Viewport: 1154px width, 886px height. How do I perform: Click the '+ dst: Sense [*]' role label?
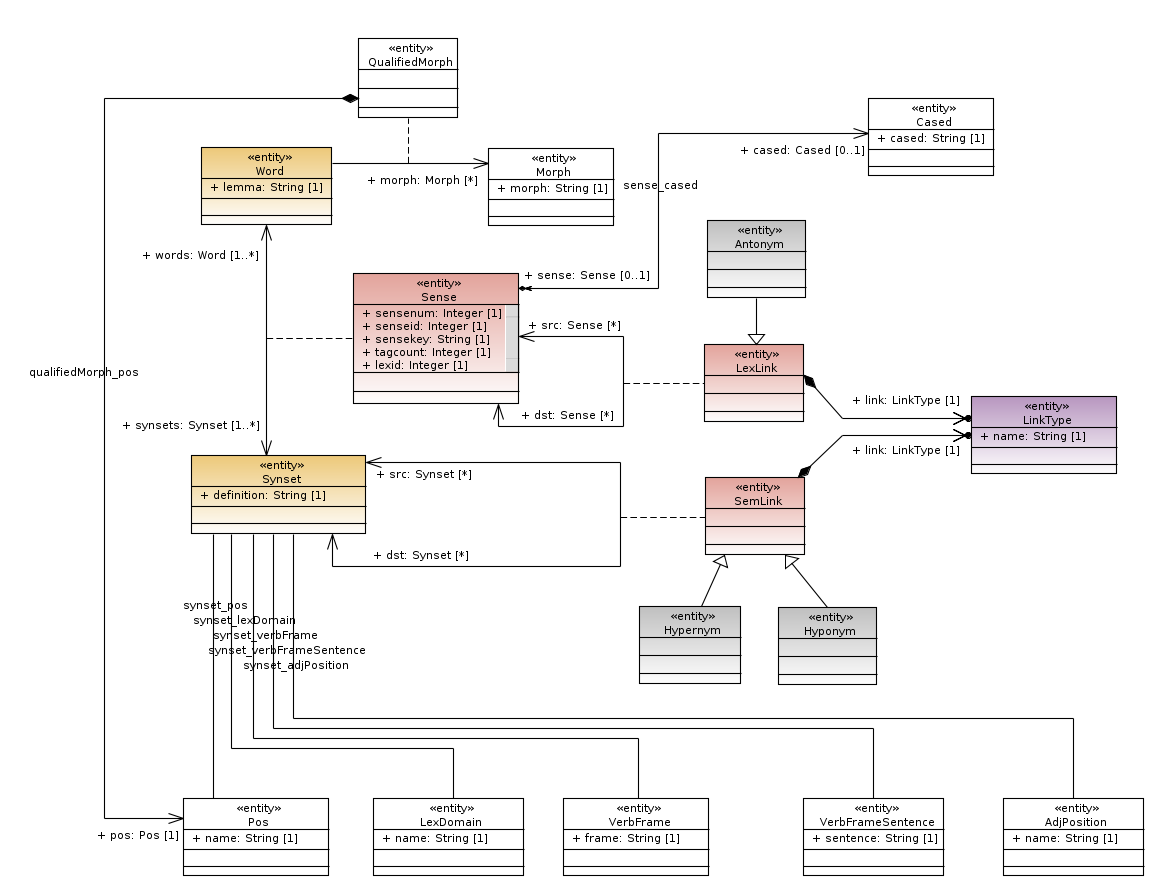tap(567, 415)
